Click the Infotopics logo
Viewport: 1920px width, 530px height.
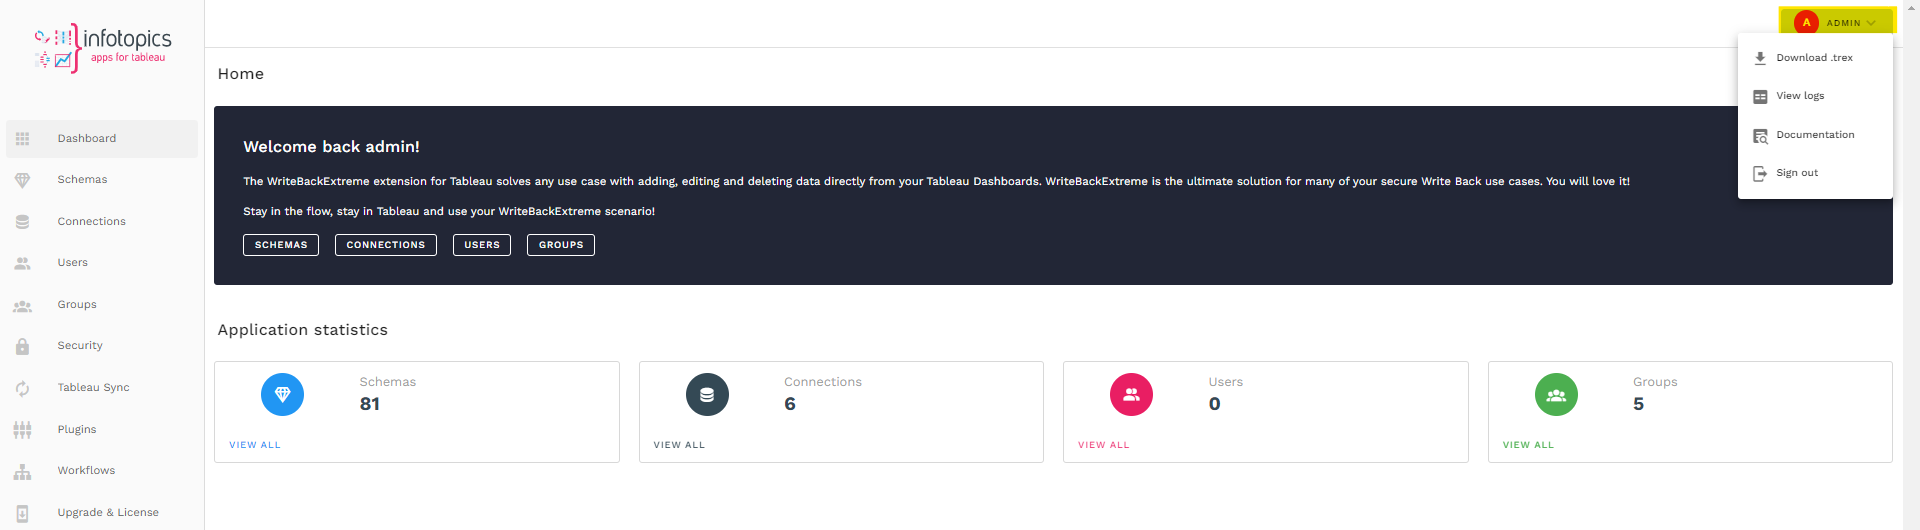pos(103,47)
